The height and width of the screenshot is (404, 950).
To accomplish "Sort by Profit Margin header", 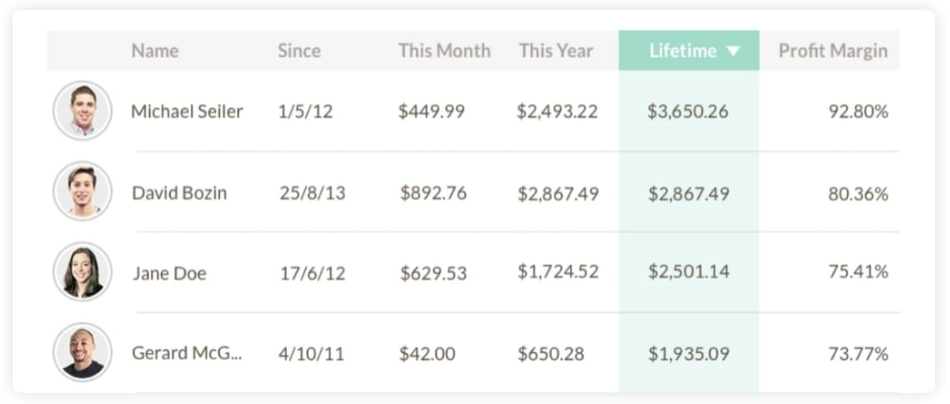I will pos(832,51).
